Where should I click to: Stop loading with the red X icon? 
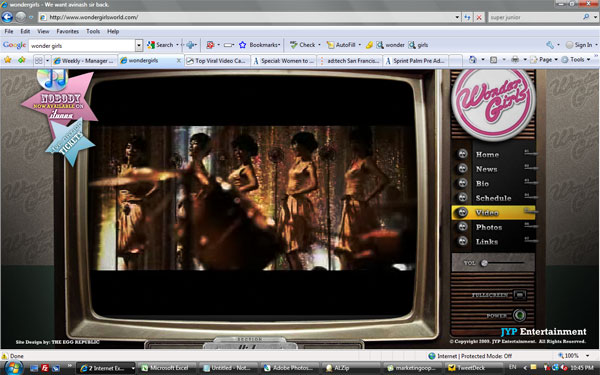coord(479,17)
